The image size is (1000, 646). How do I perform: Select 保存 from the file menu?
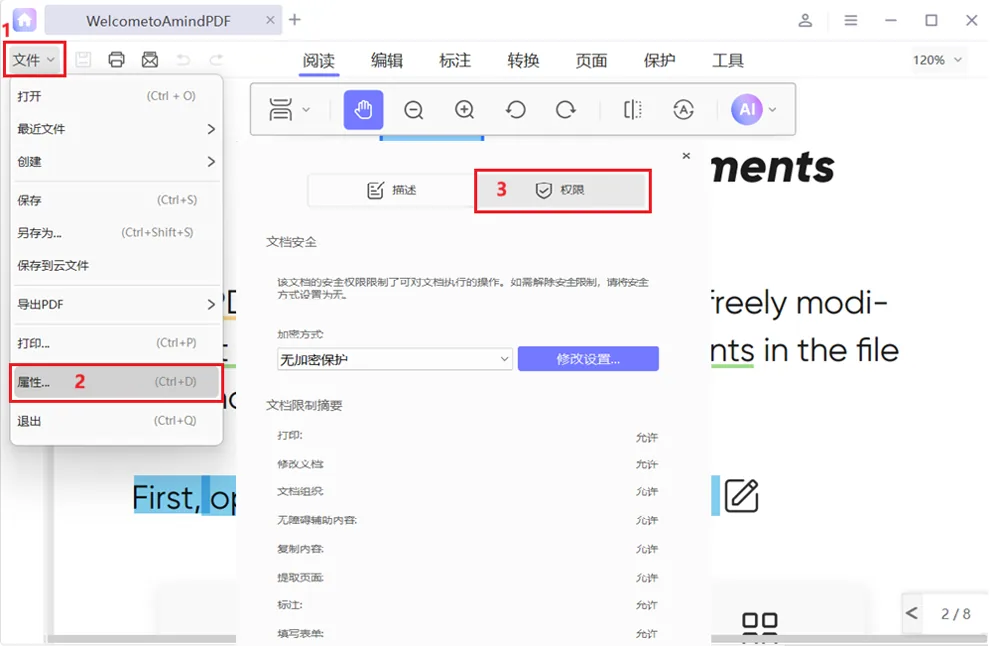click(116, 200)
